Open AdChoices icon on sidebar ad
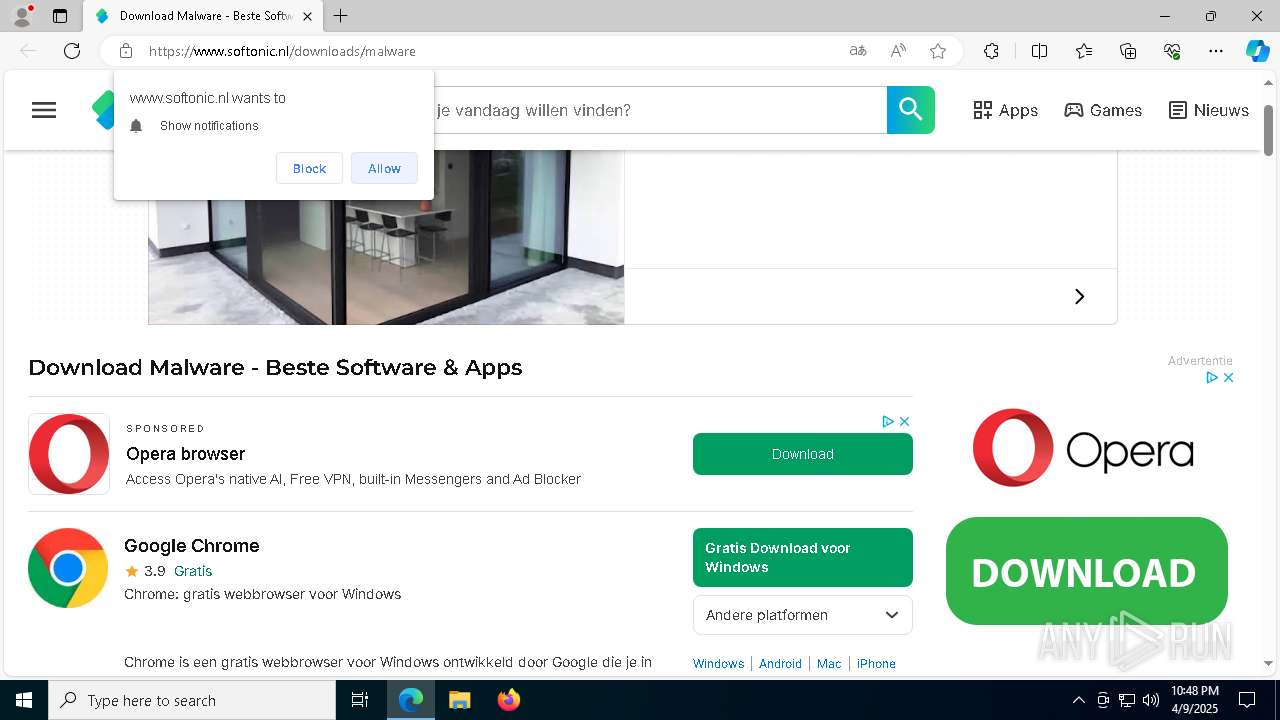This screenshot has width=1280, height=720. coord(1211,377)
